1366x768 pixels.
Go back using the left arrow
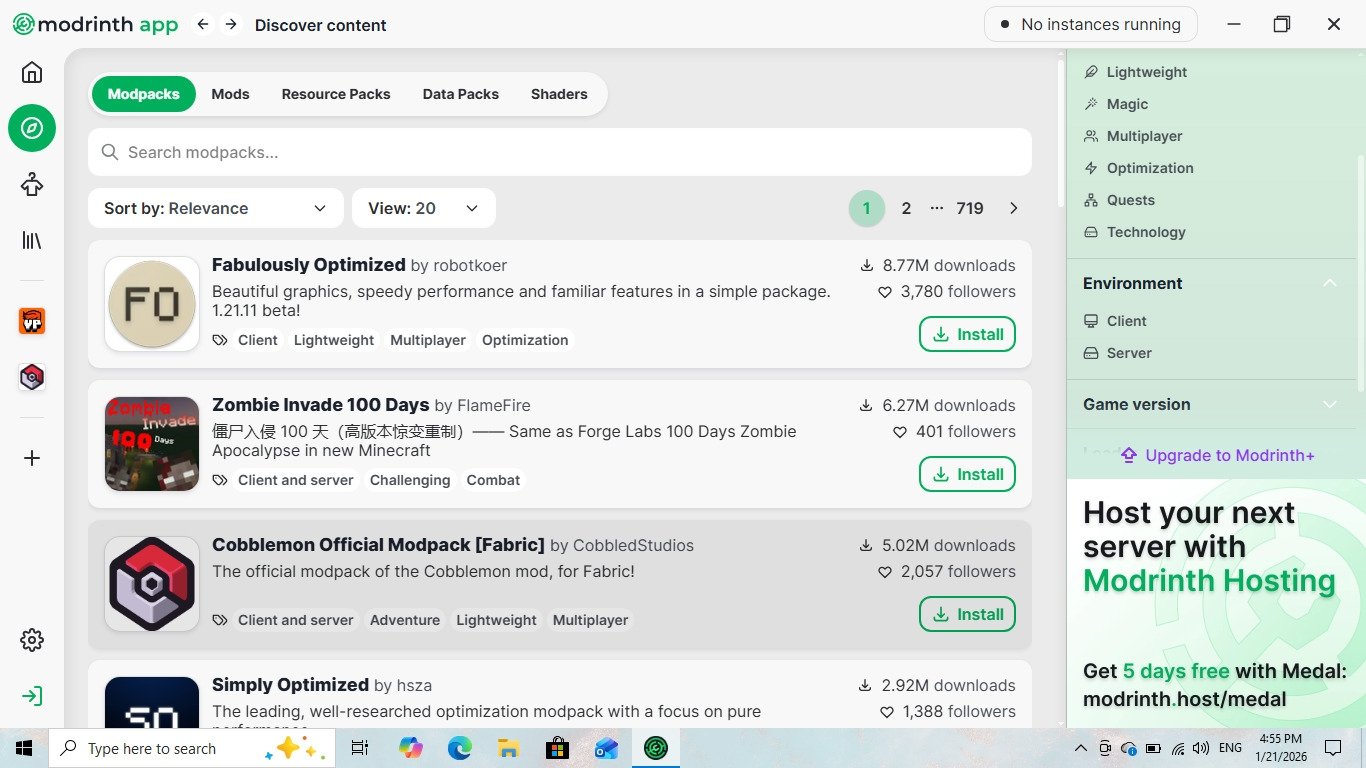pyautogui.click(x=203, y=25)
